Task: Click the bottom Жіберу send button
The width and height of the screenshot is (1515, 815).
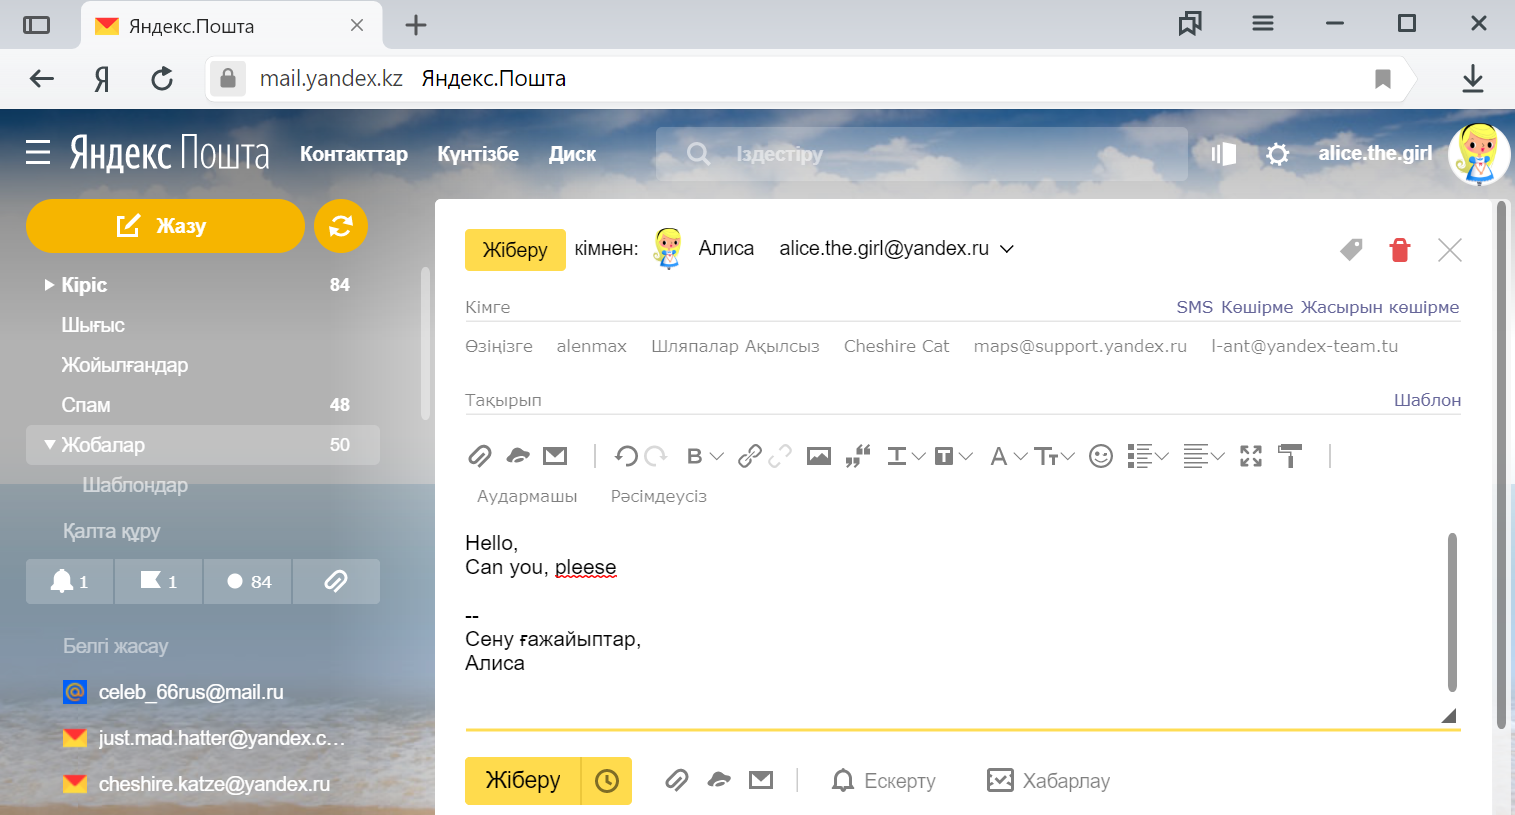Action: tap(523, 780)
